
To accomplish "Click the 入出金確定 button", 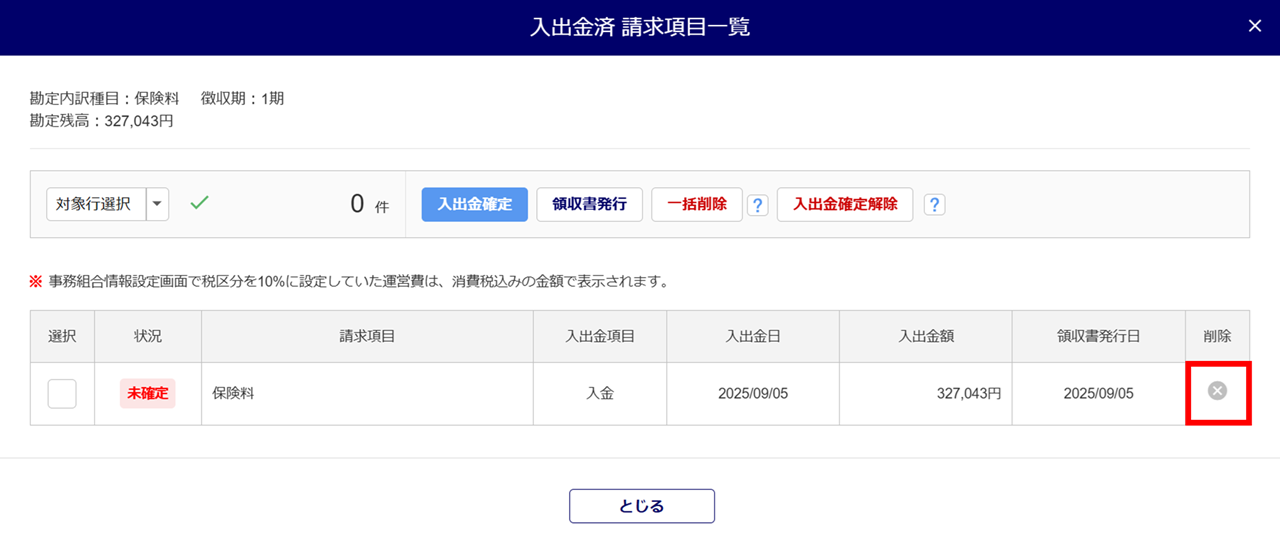I will click(x=475, y=204).
